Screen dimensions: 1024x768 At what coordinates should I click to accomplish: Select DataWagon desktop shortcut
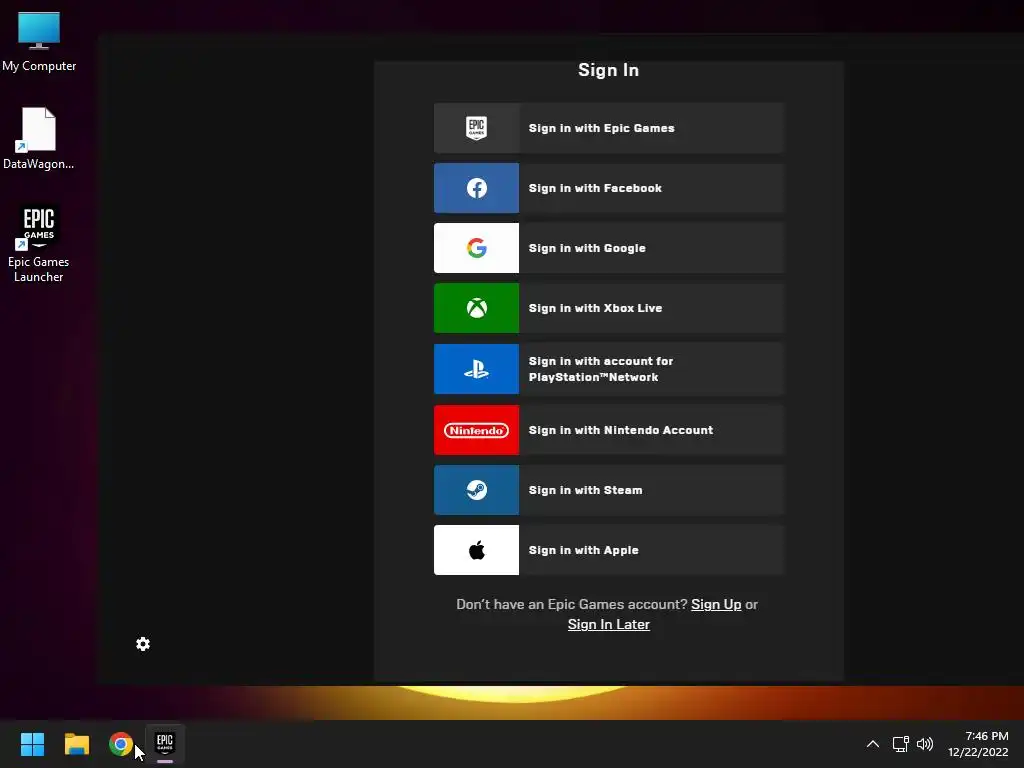click(39, 138)
